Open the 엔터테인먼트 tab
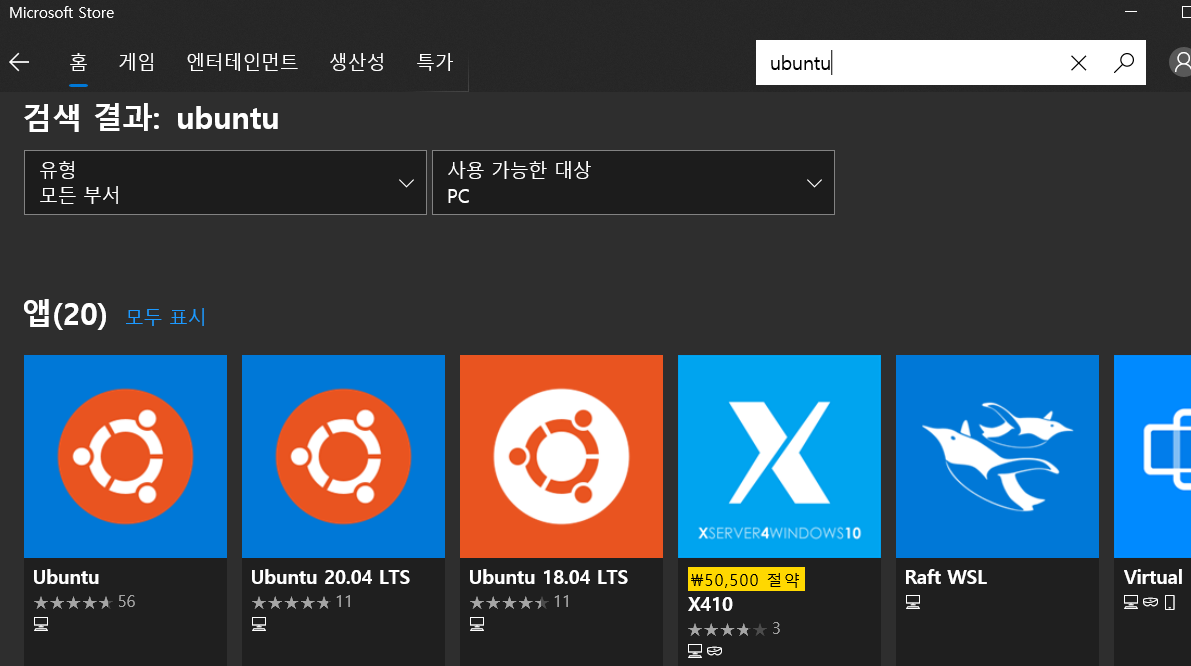The height and width of the screenshot is (666, 1191). 242,62
